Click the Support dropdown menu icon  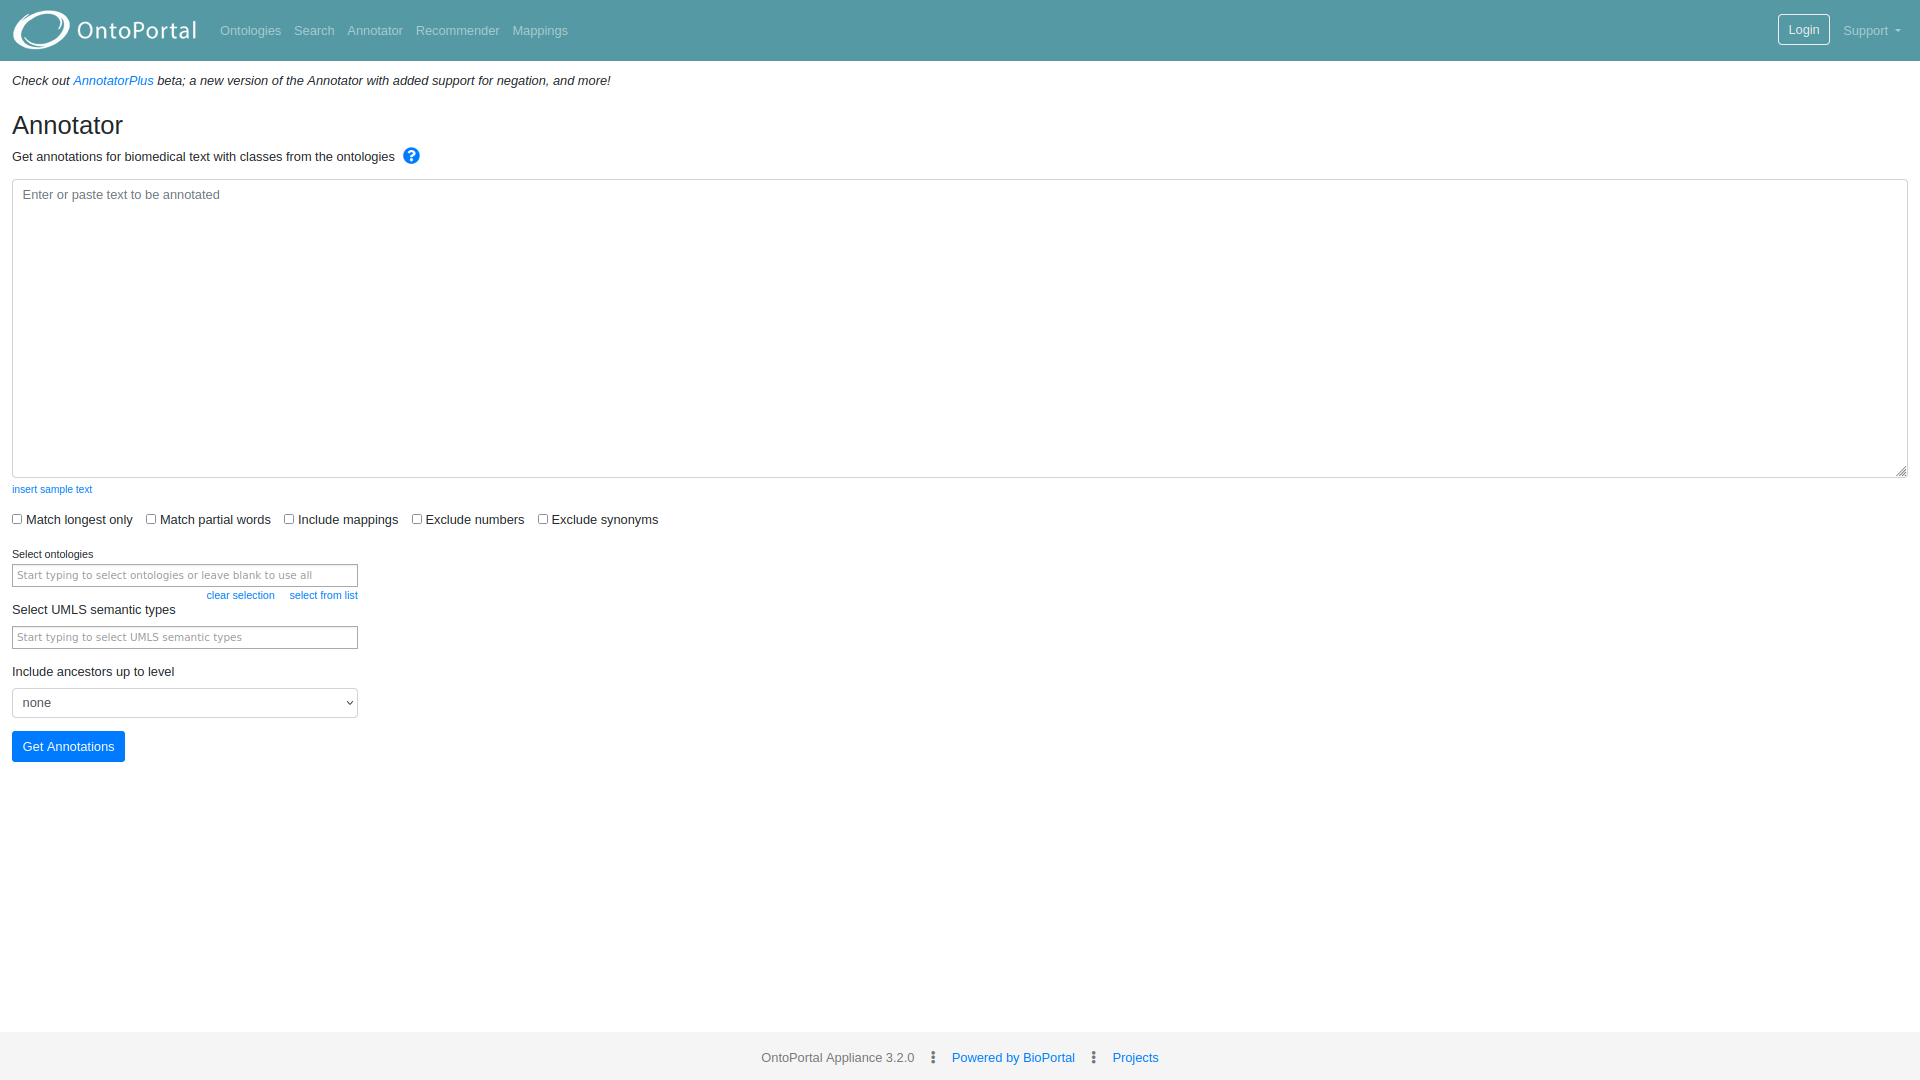[1898, 30]
